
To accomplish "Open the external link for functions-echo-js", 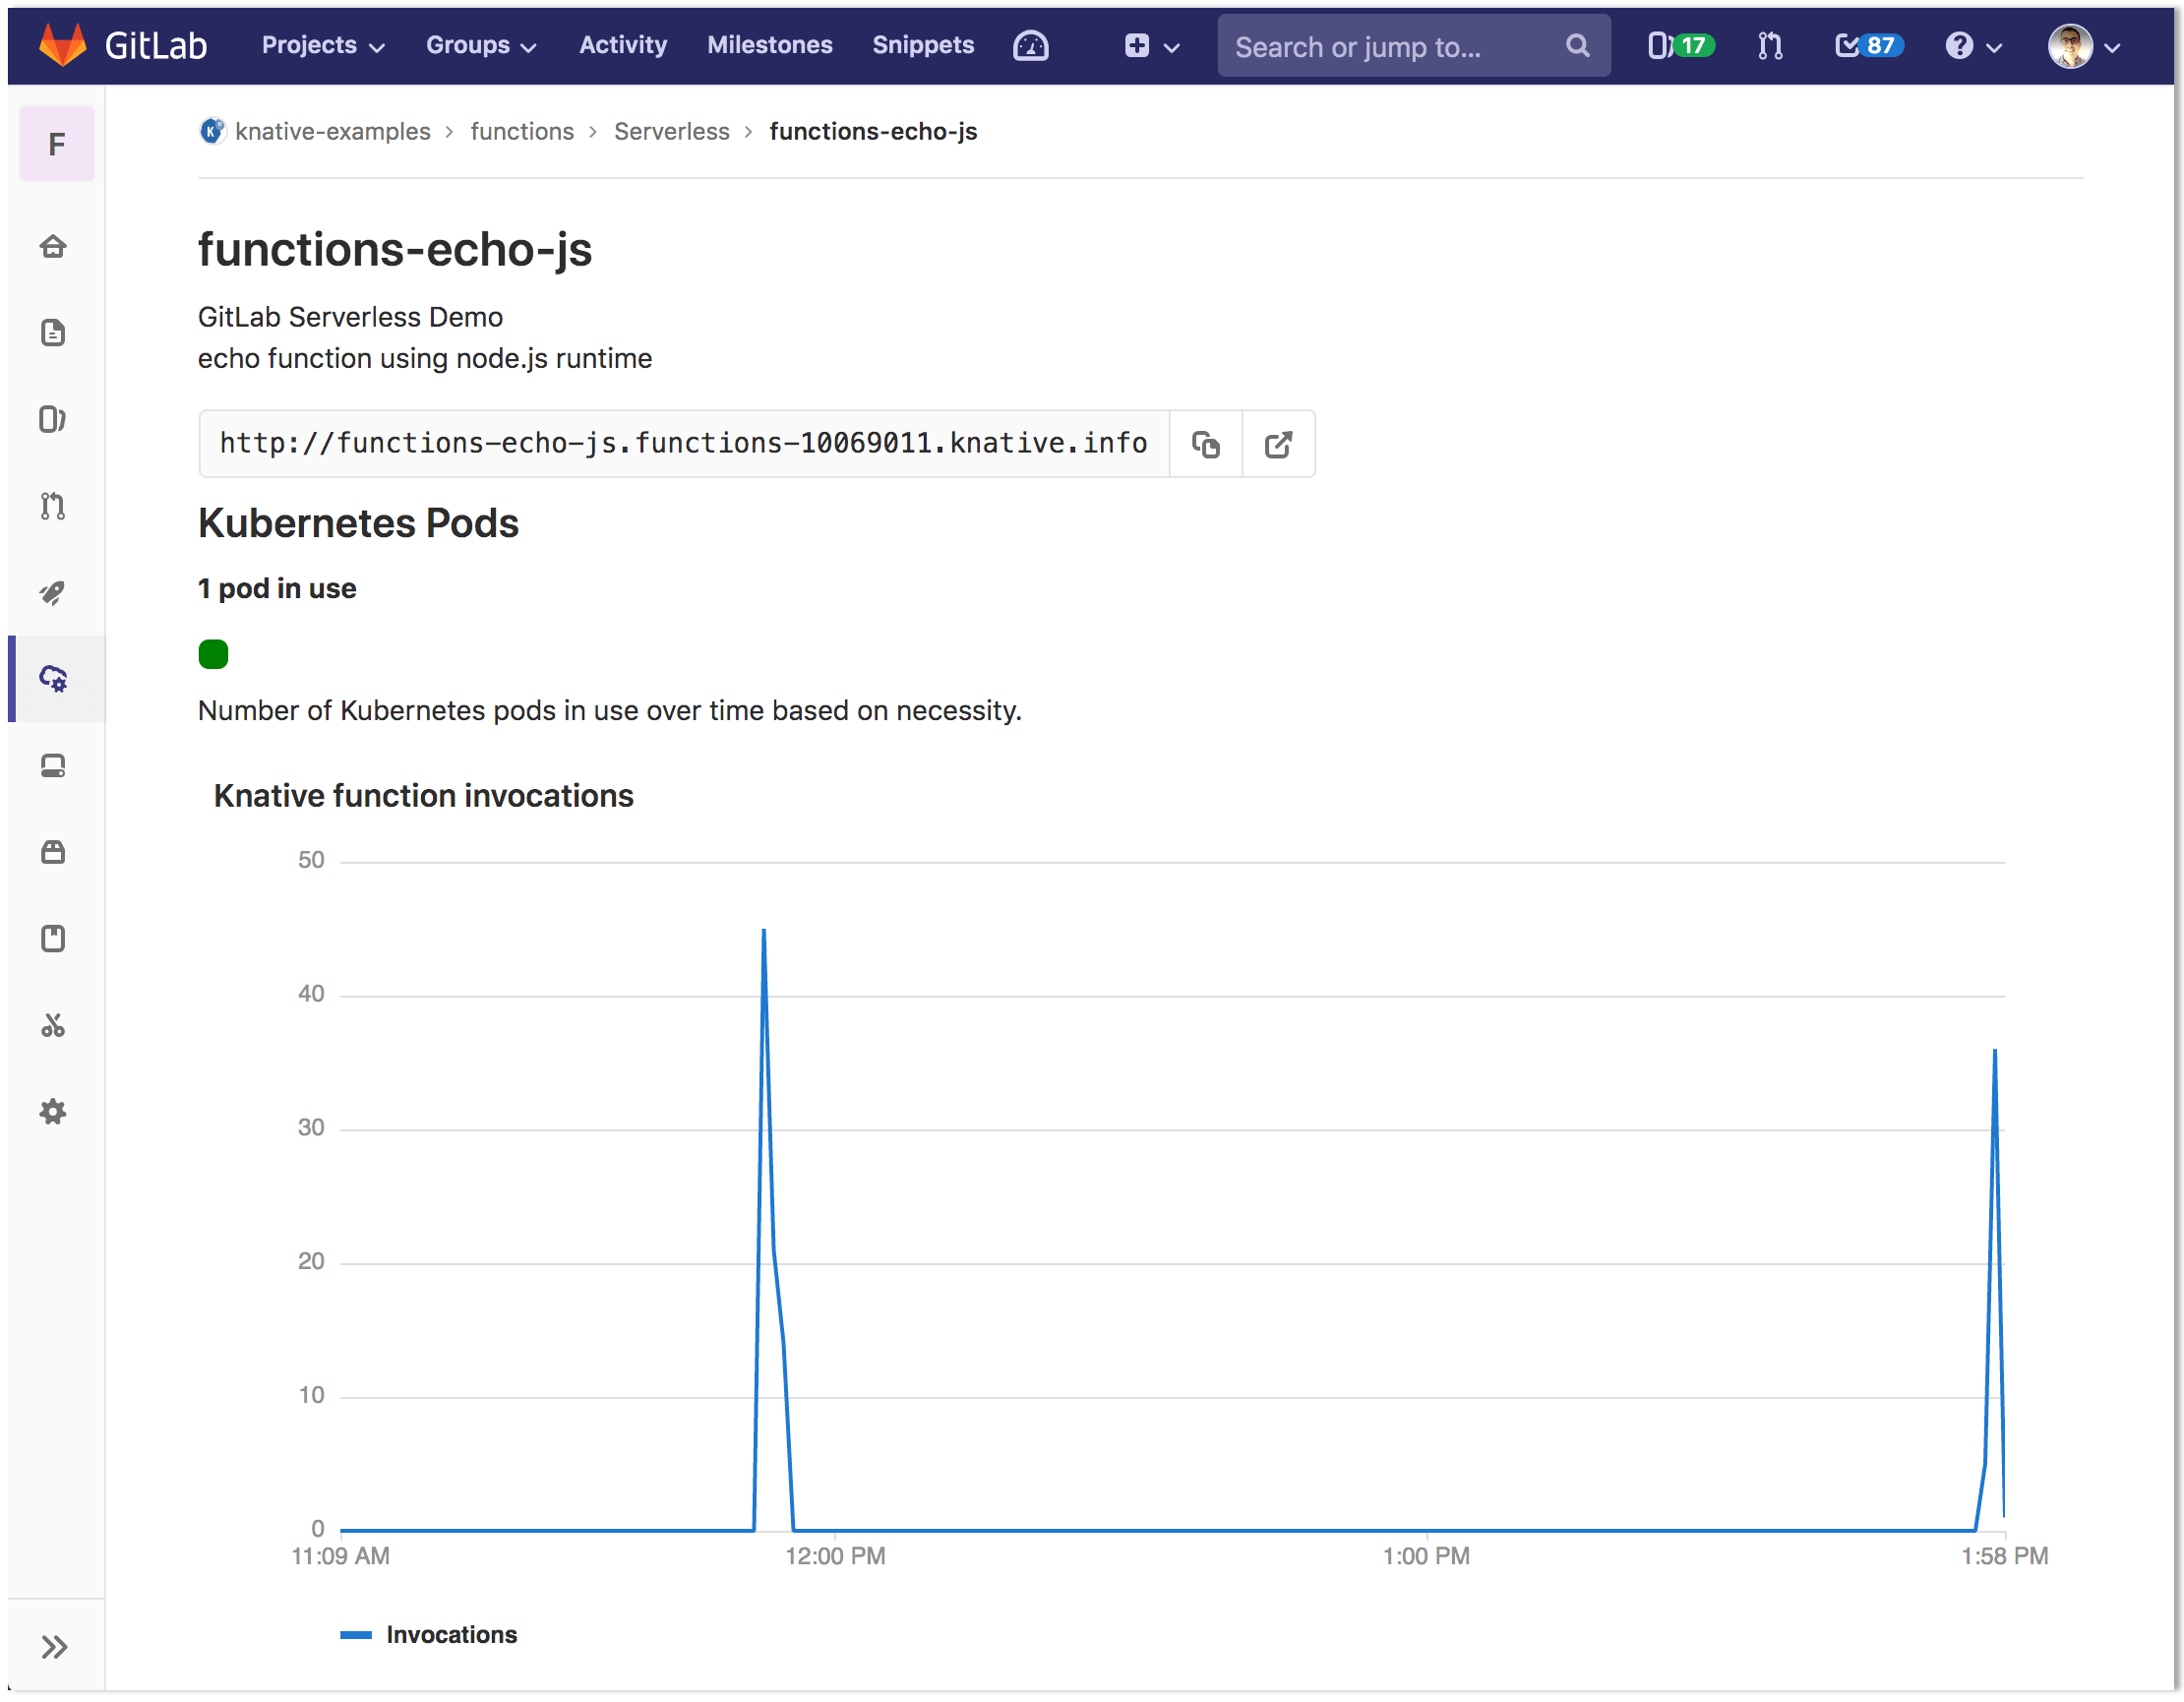I will [1280, 442].
